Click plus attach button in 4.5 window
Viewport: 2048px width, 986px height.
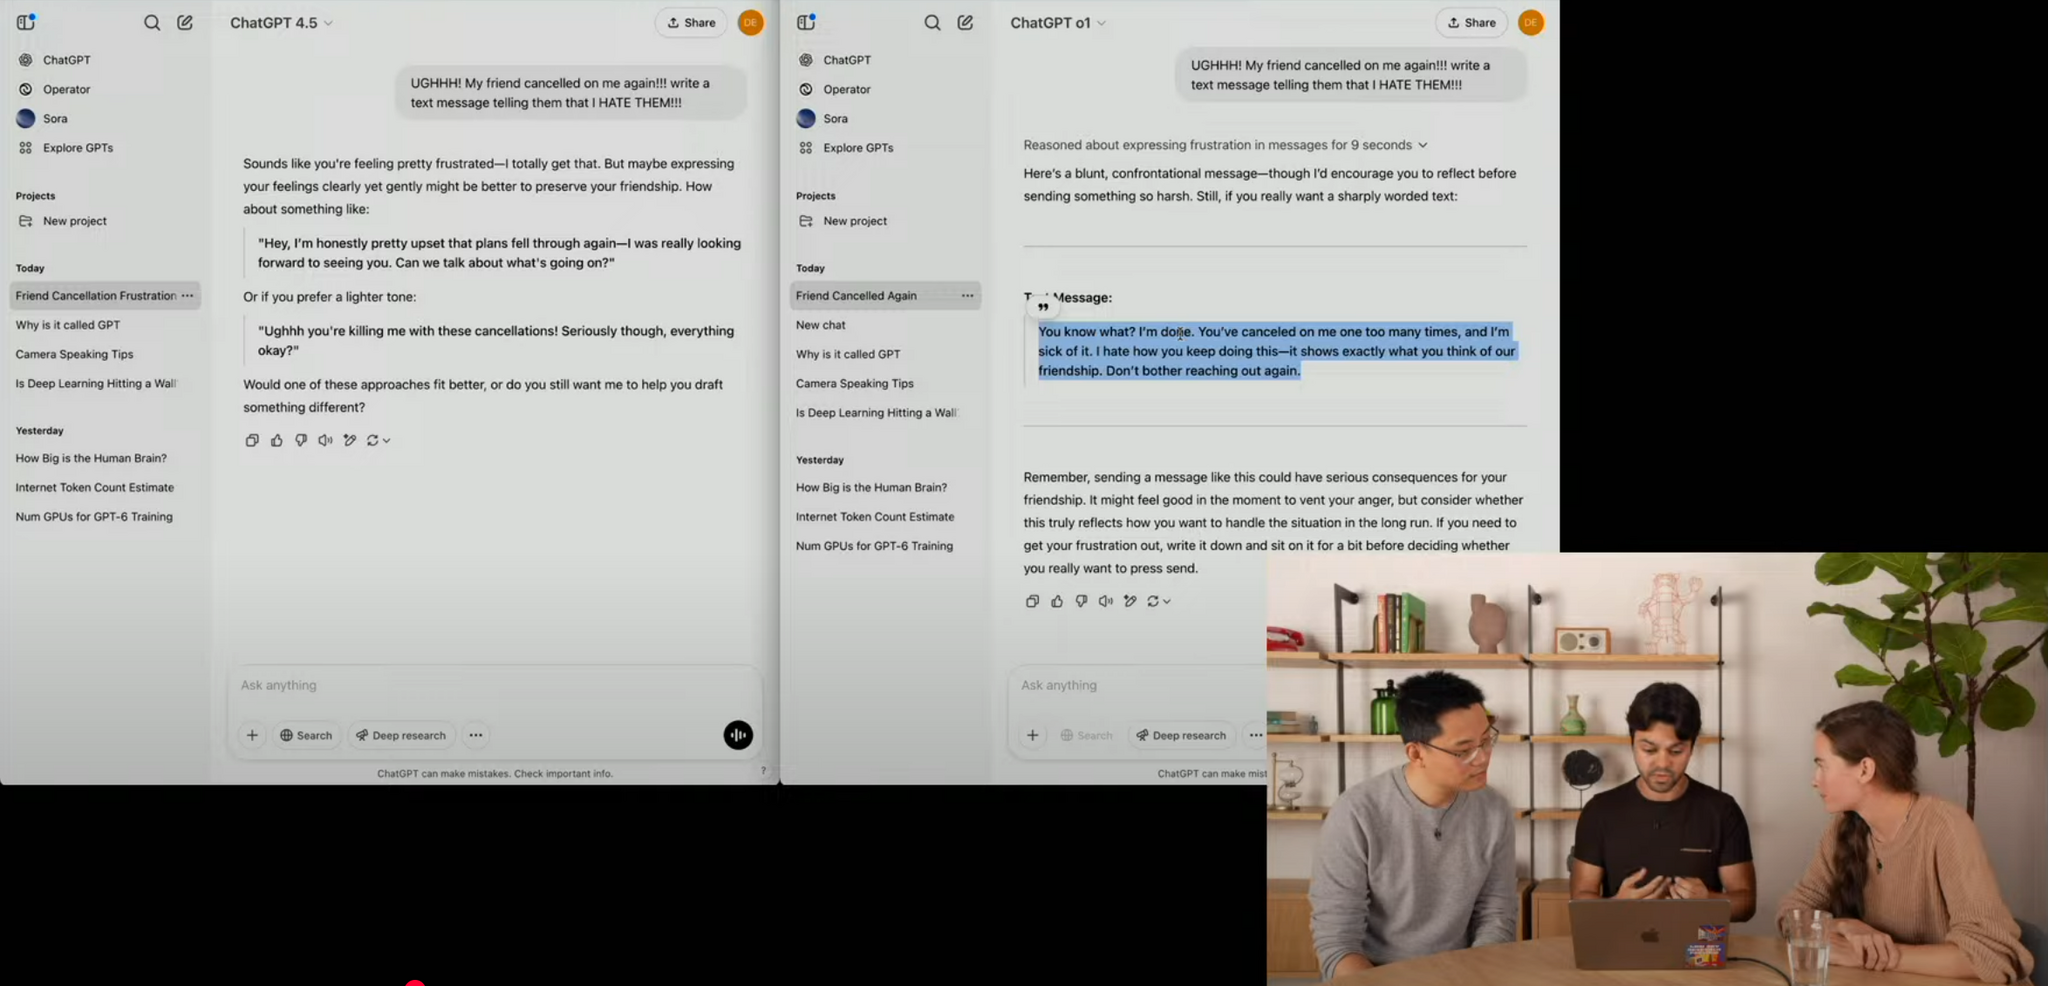[252, 735]
